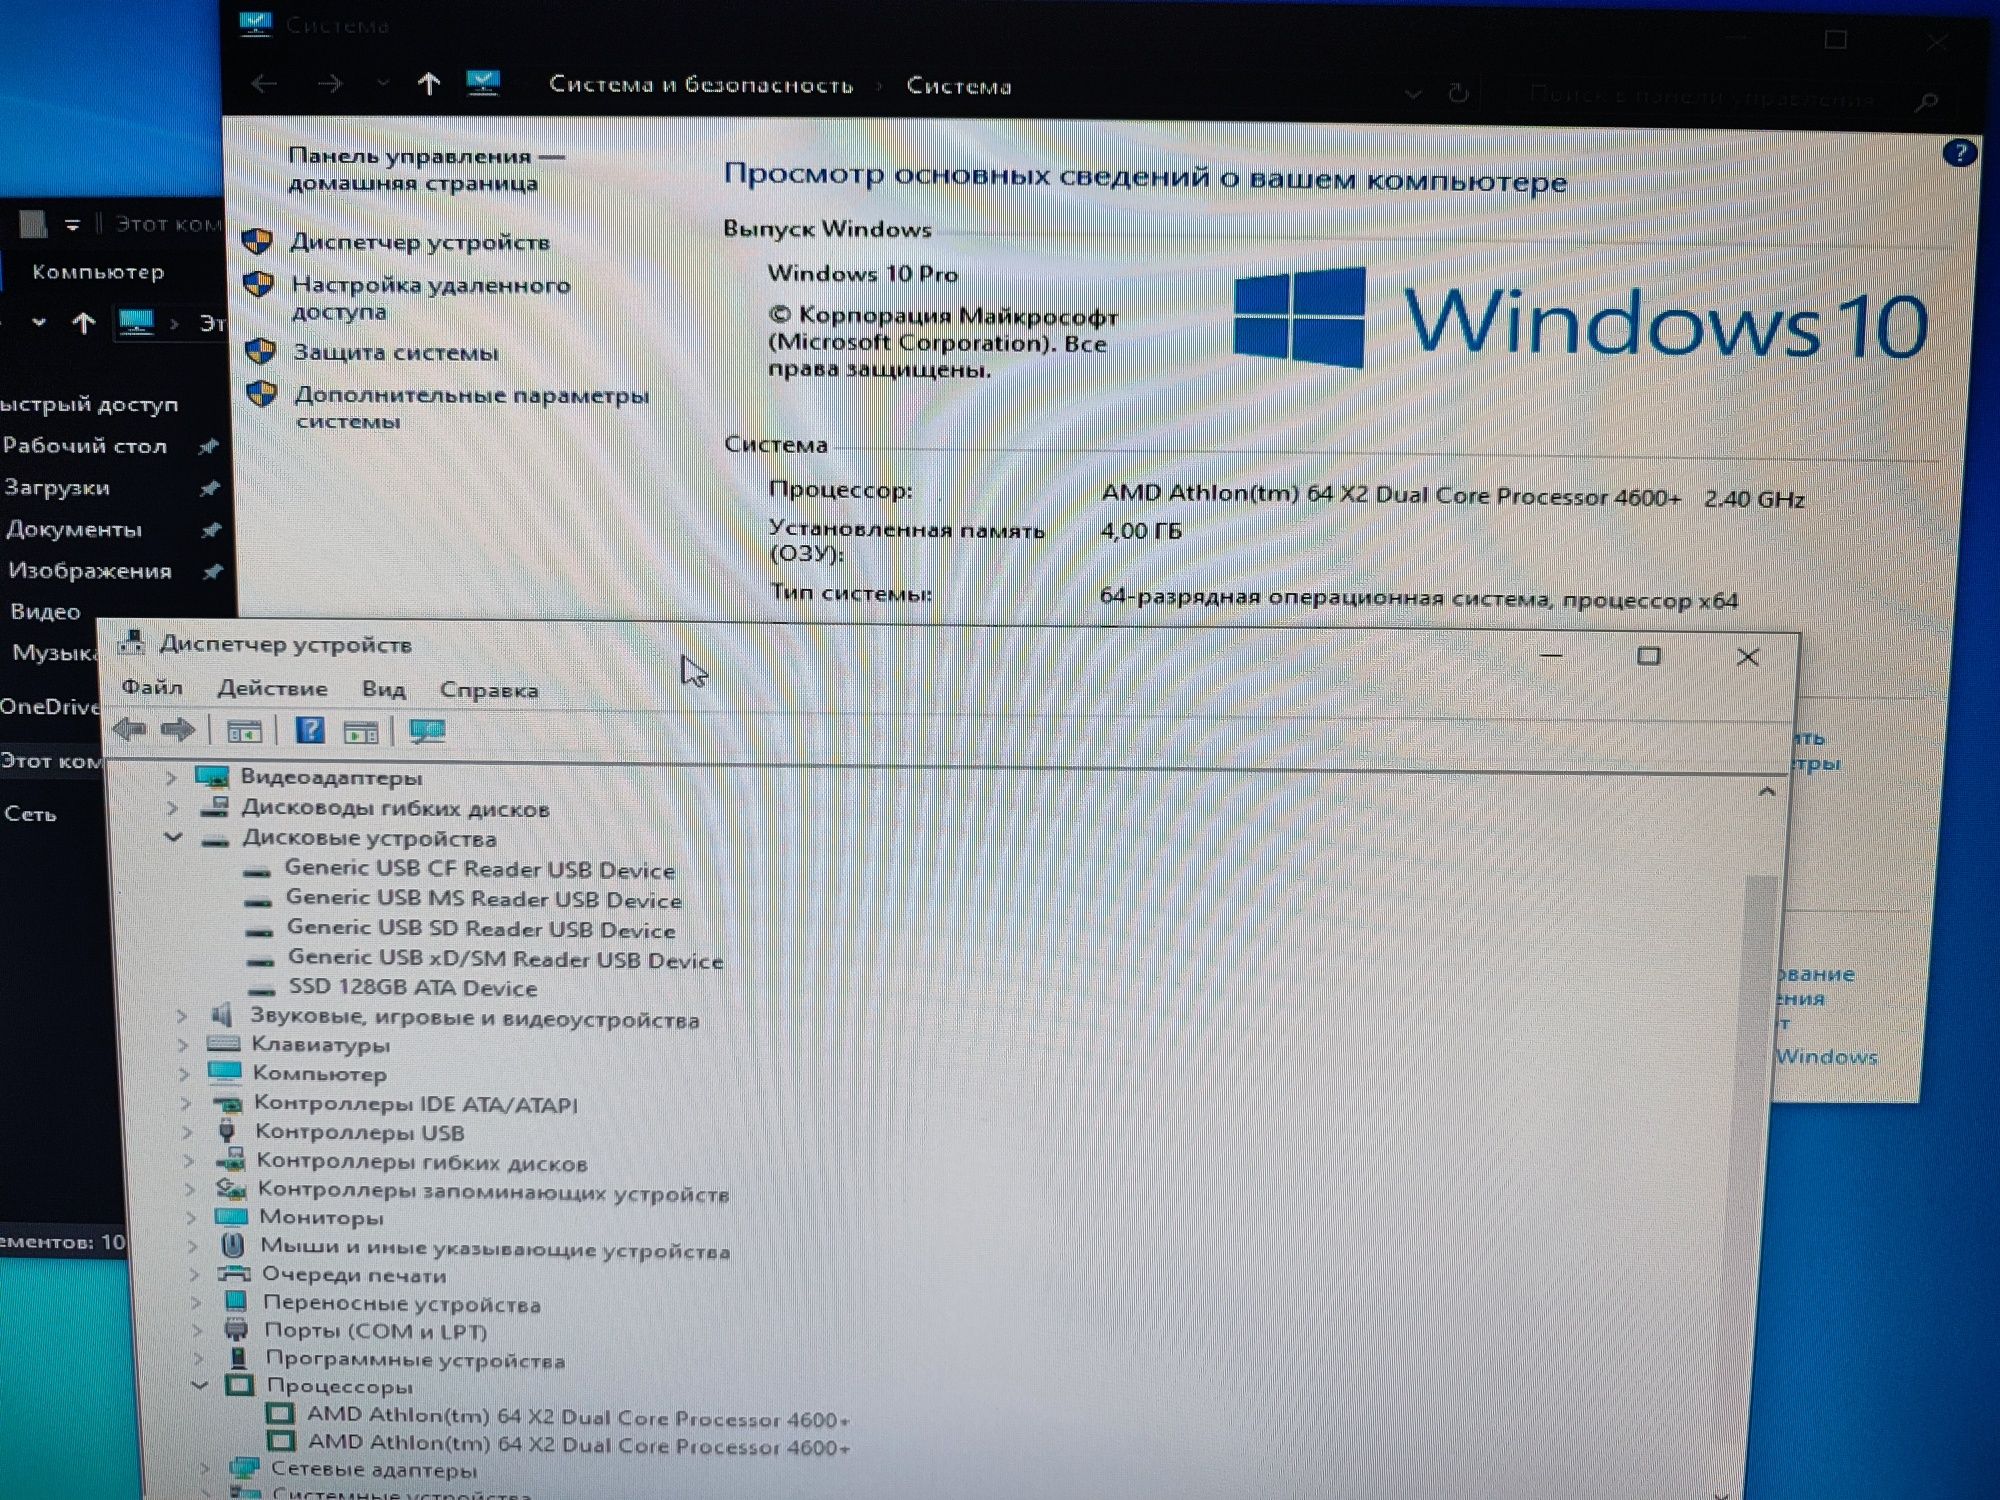
Task: Click the Видеоадаптеры display adapter icon
Action: coord(212,776)
